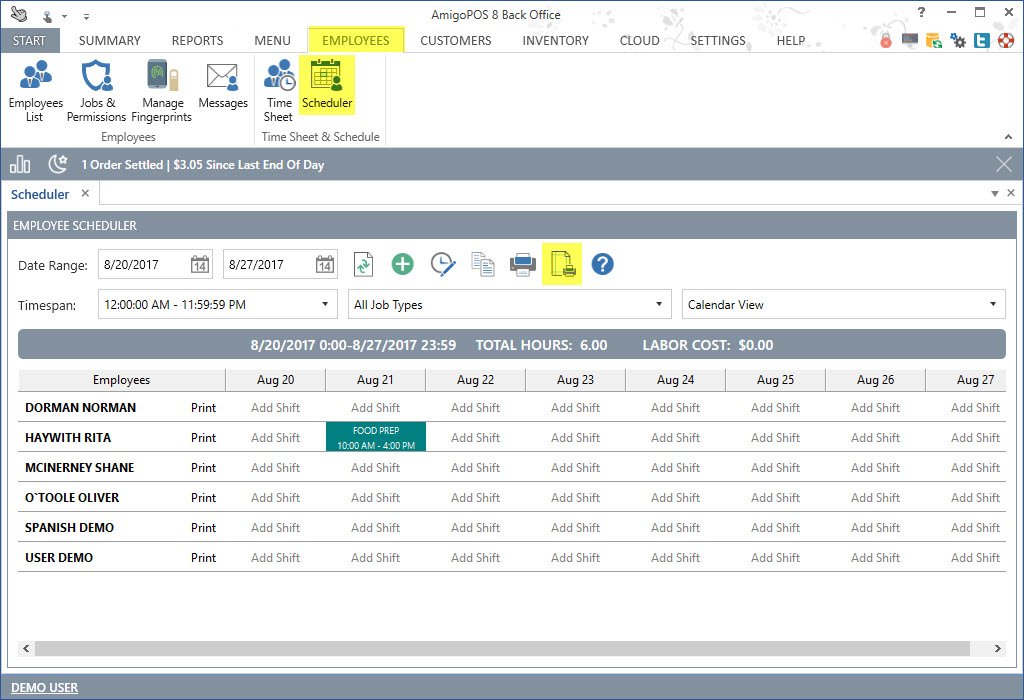
Task: Select the FOOD PREP shift on Aug 21
Action: 376,438
